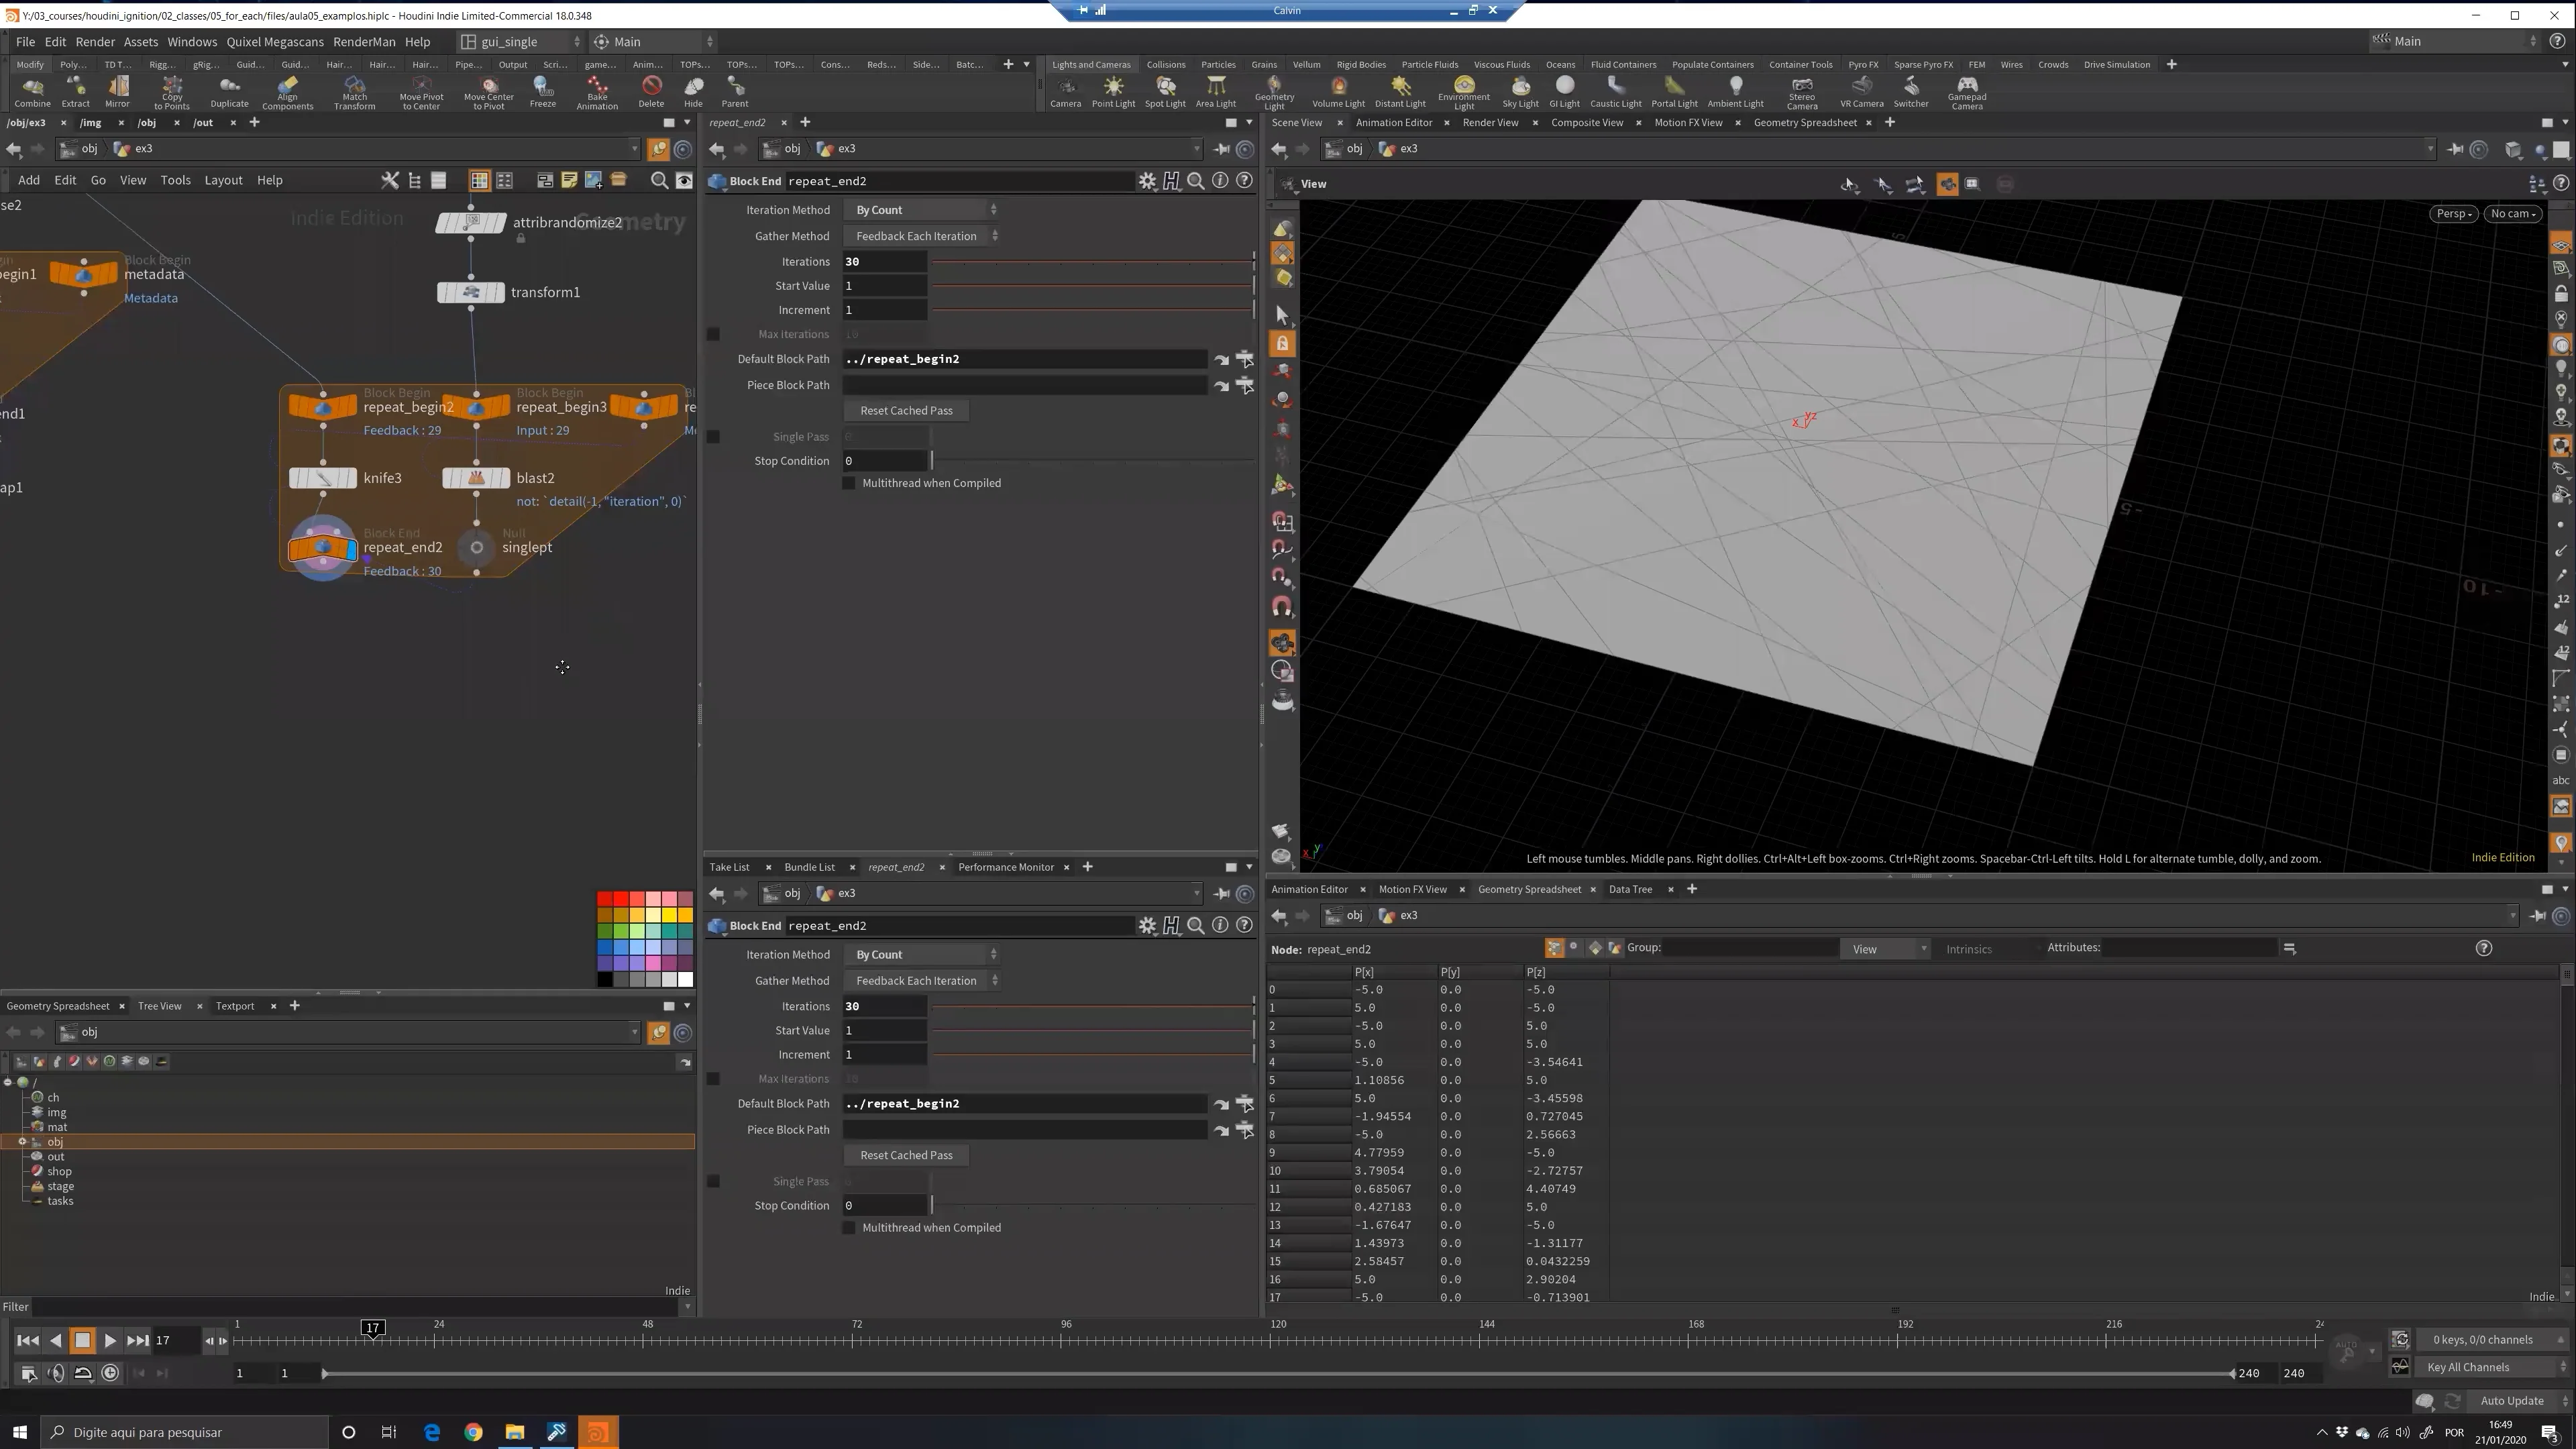Open the Quixel Megascans menu
This screenshot has width=2576, height=1449.
tap(275, 41)
